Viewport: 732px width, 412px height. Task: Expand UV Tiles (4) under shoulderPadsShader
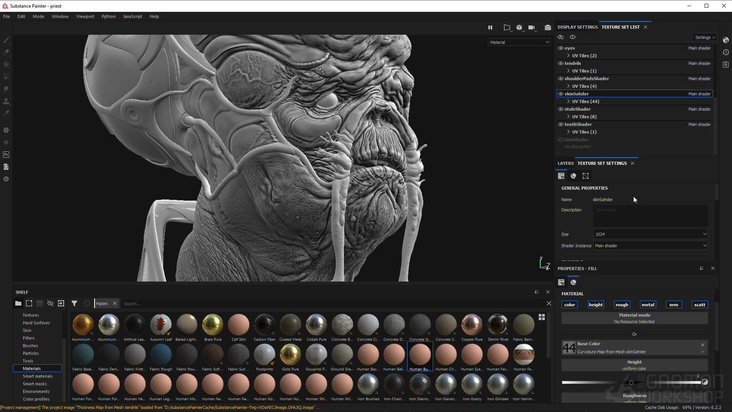(x=568, y=86)
